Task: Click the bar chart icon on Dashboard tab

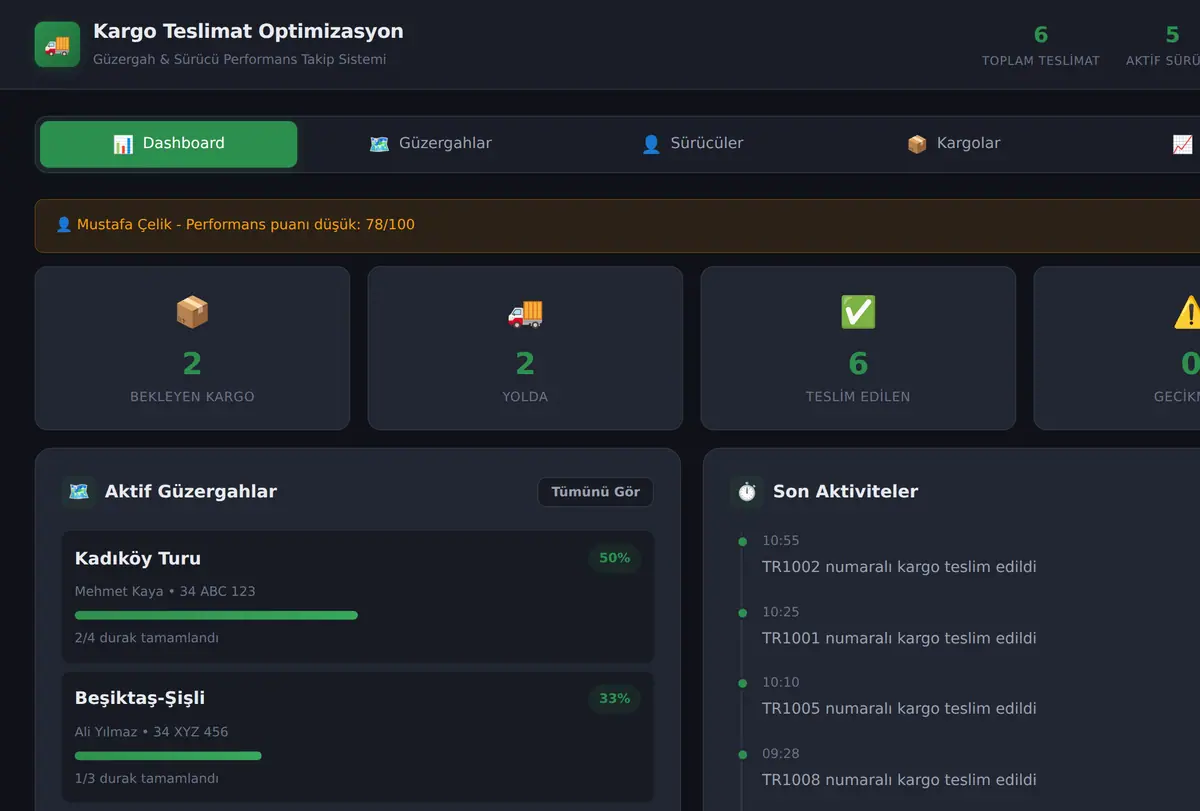Action: pyautogui.click(x=123, y=144)
